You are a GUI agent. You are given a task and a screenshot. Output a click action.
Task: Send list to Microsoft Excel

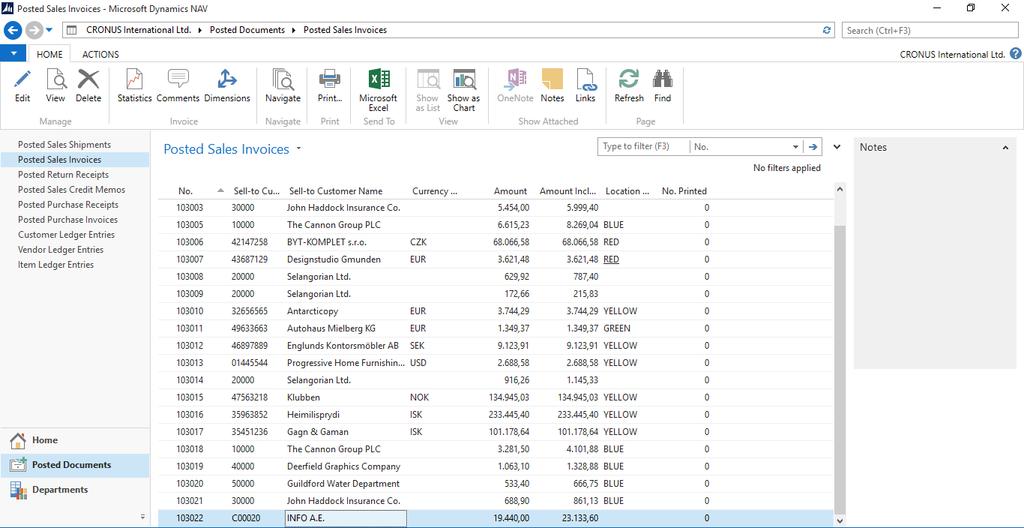click(x=378, y=90)
